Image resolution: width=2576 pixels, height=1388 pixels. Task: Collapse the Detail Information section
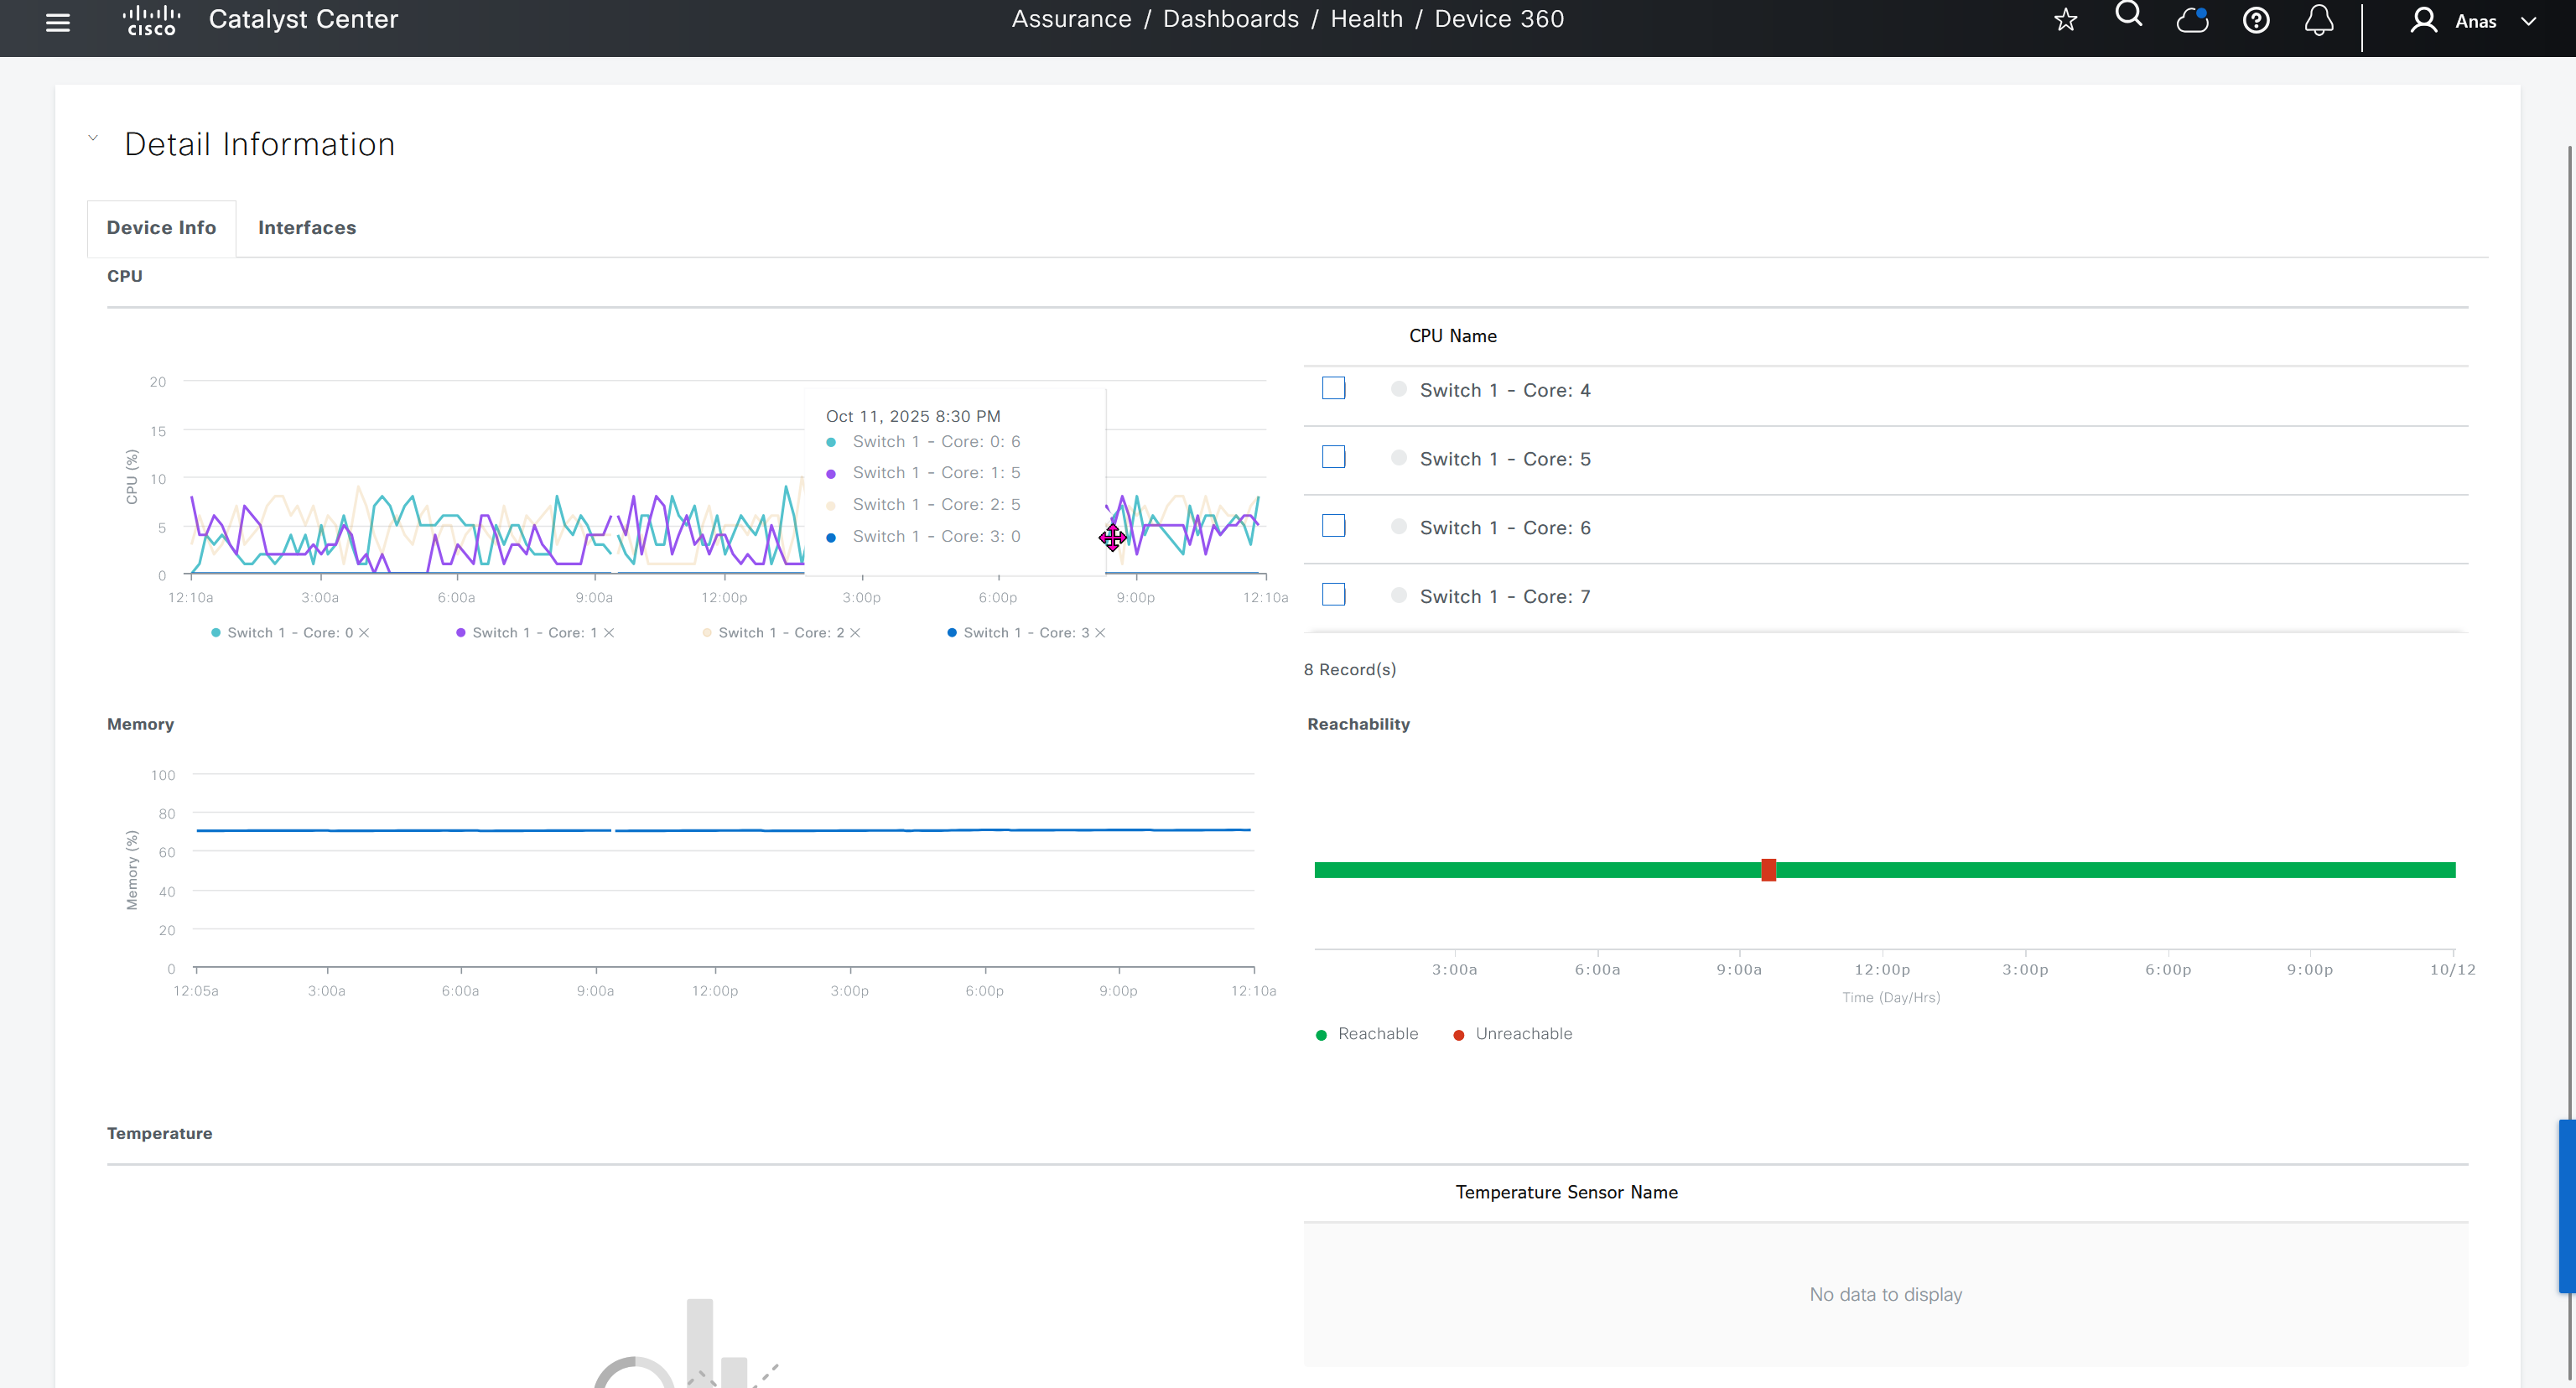point(93,138)
